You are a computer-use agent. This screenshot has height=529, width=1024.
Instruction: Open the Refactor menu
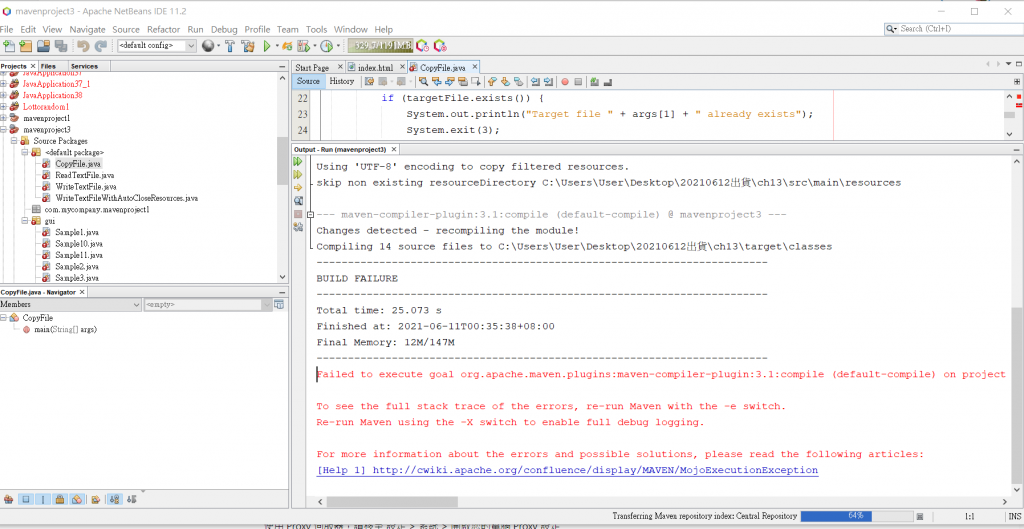[163, 29]
